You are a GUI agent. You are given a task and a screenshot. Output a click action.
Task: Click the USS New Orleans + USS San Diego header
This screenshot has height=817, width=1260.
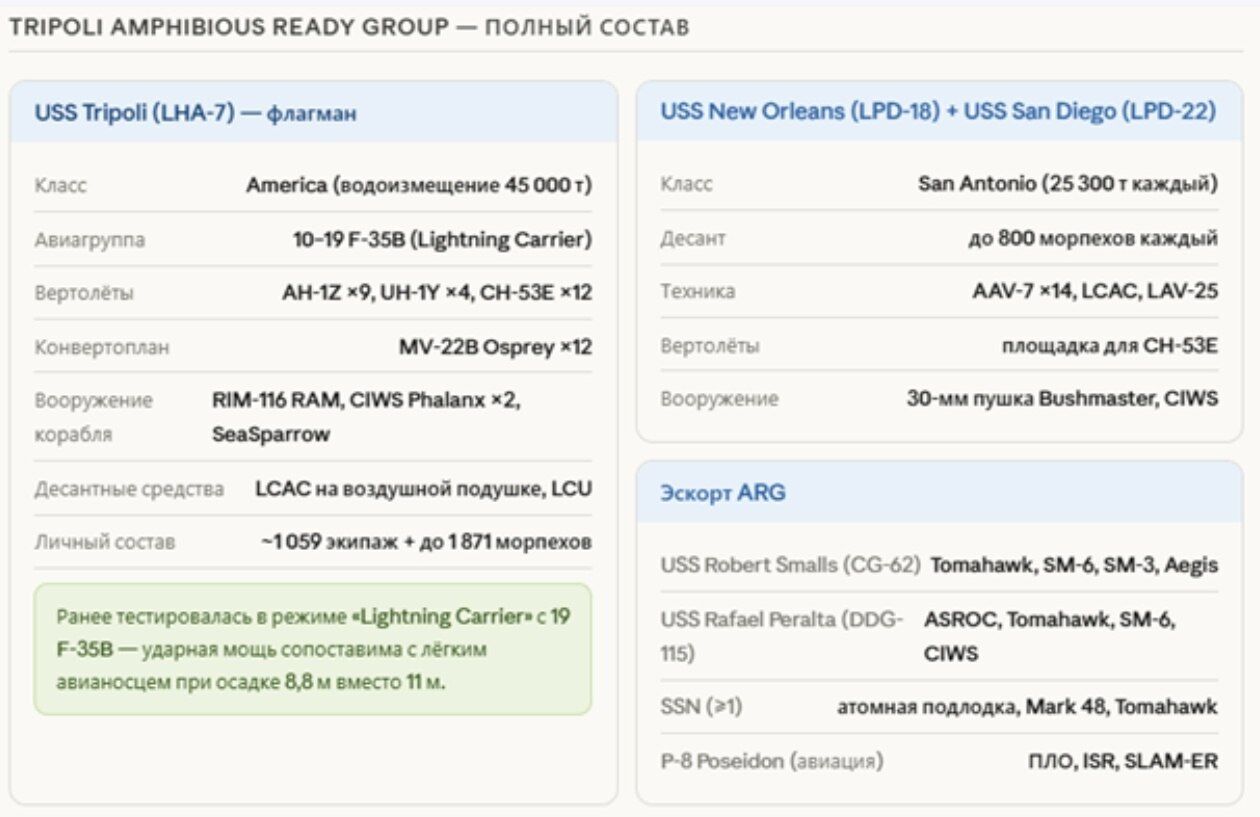(937, 112)
